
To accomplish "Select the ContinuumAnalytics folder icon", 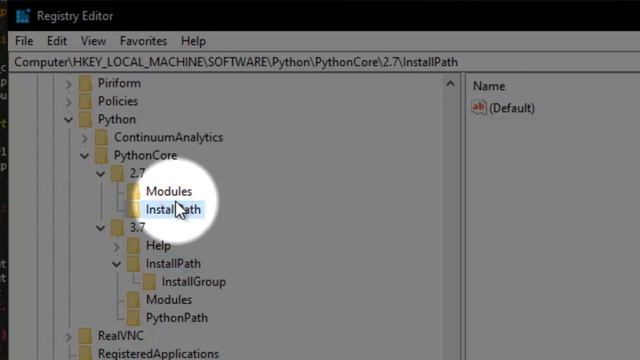I will pyautogui.click(x=102, y=137).
